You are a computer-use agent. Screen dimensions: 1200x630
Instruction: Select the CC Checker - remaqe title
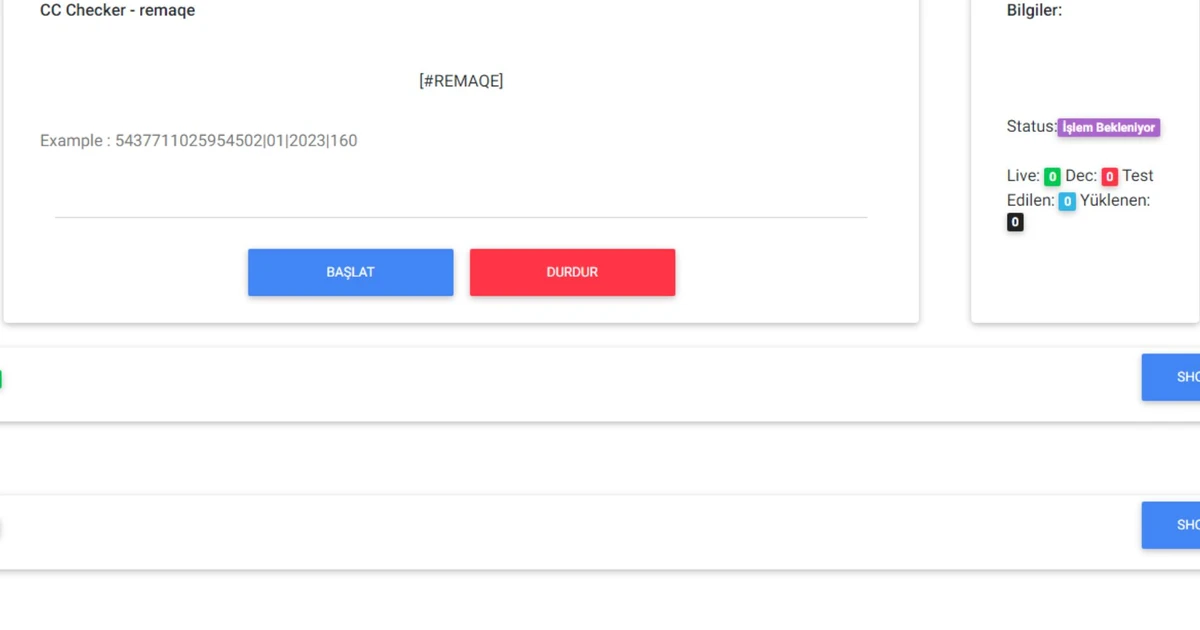[x=117, y=11]
